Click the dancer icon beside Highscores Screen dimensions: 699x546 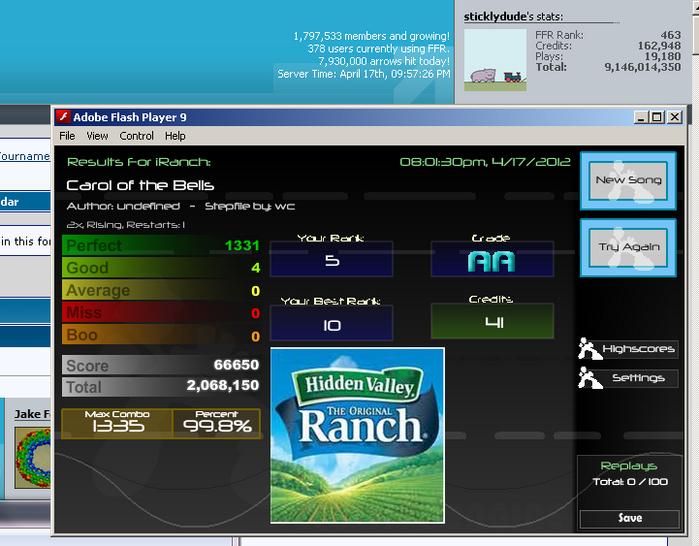(x=589, y=349)
